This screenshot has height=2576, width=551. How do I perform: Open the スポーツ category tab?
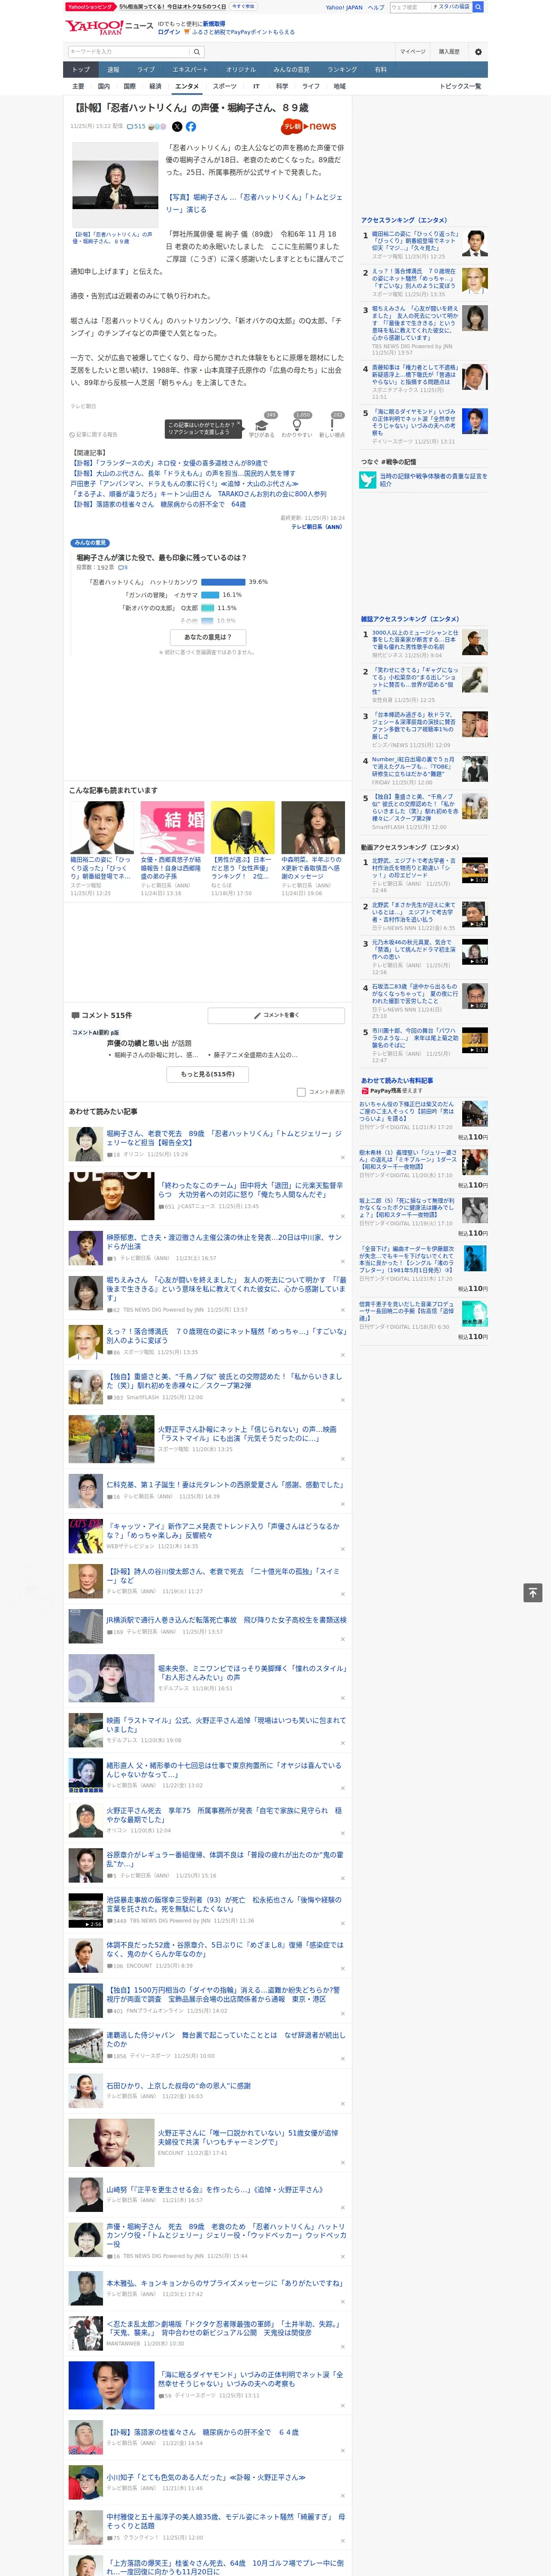click(x=225, y=86)
